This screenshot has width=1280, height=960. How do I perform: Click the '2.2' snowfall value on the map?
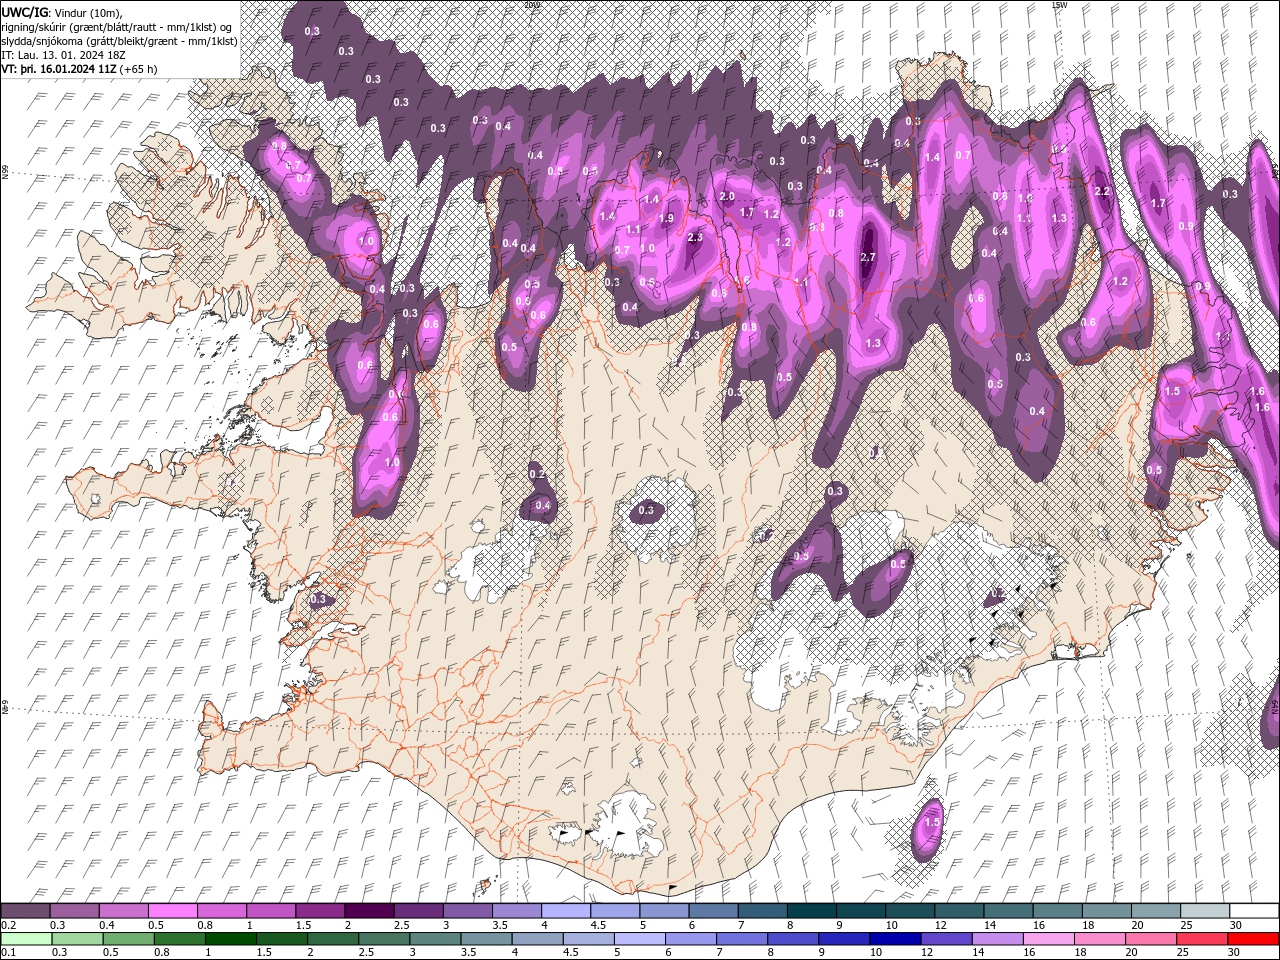tap(1103, 191)
